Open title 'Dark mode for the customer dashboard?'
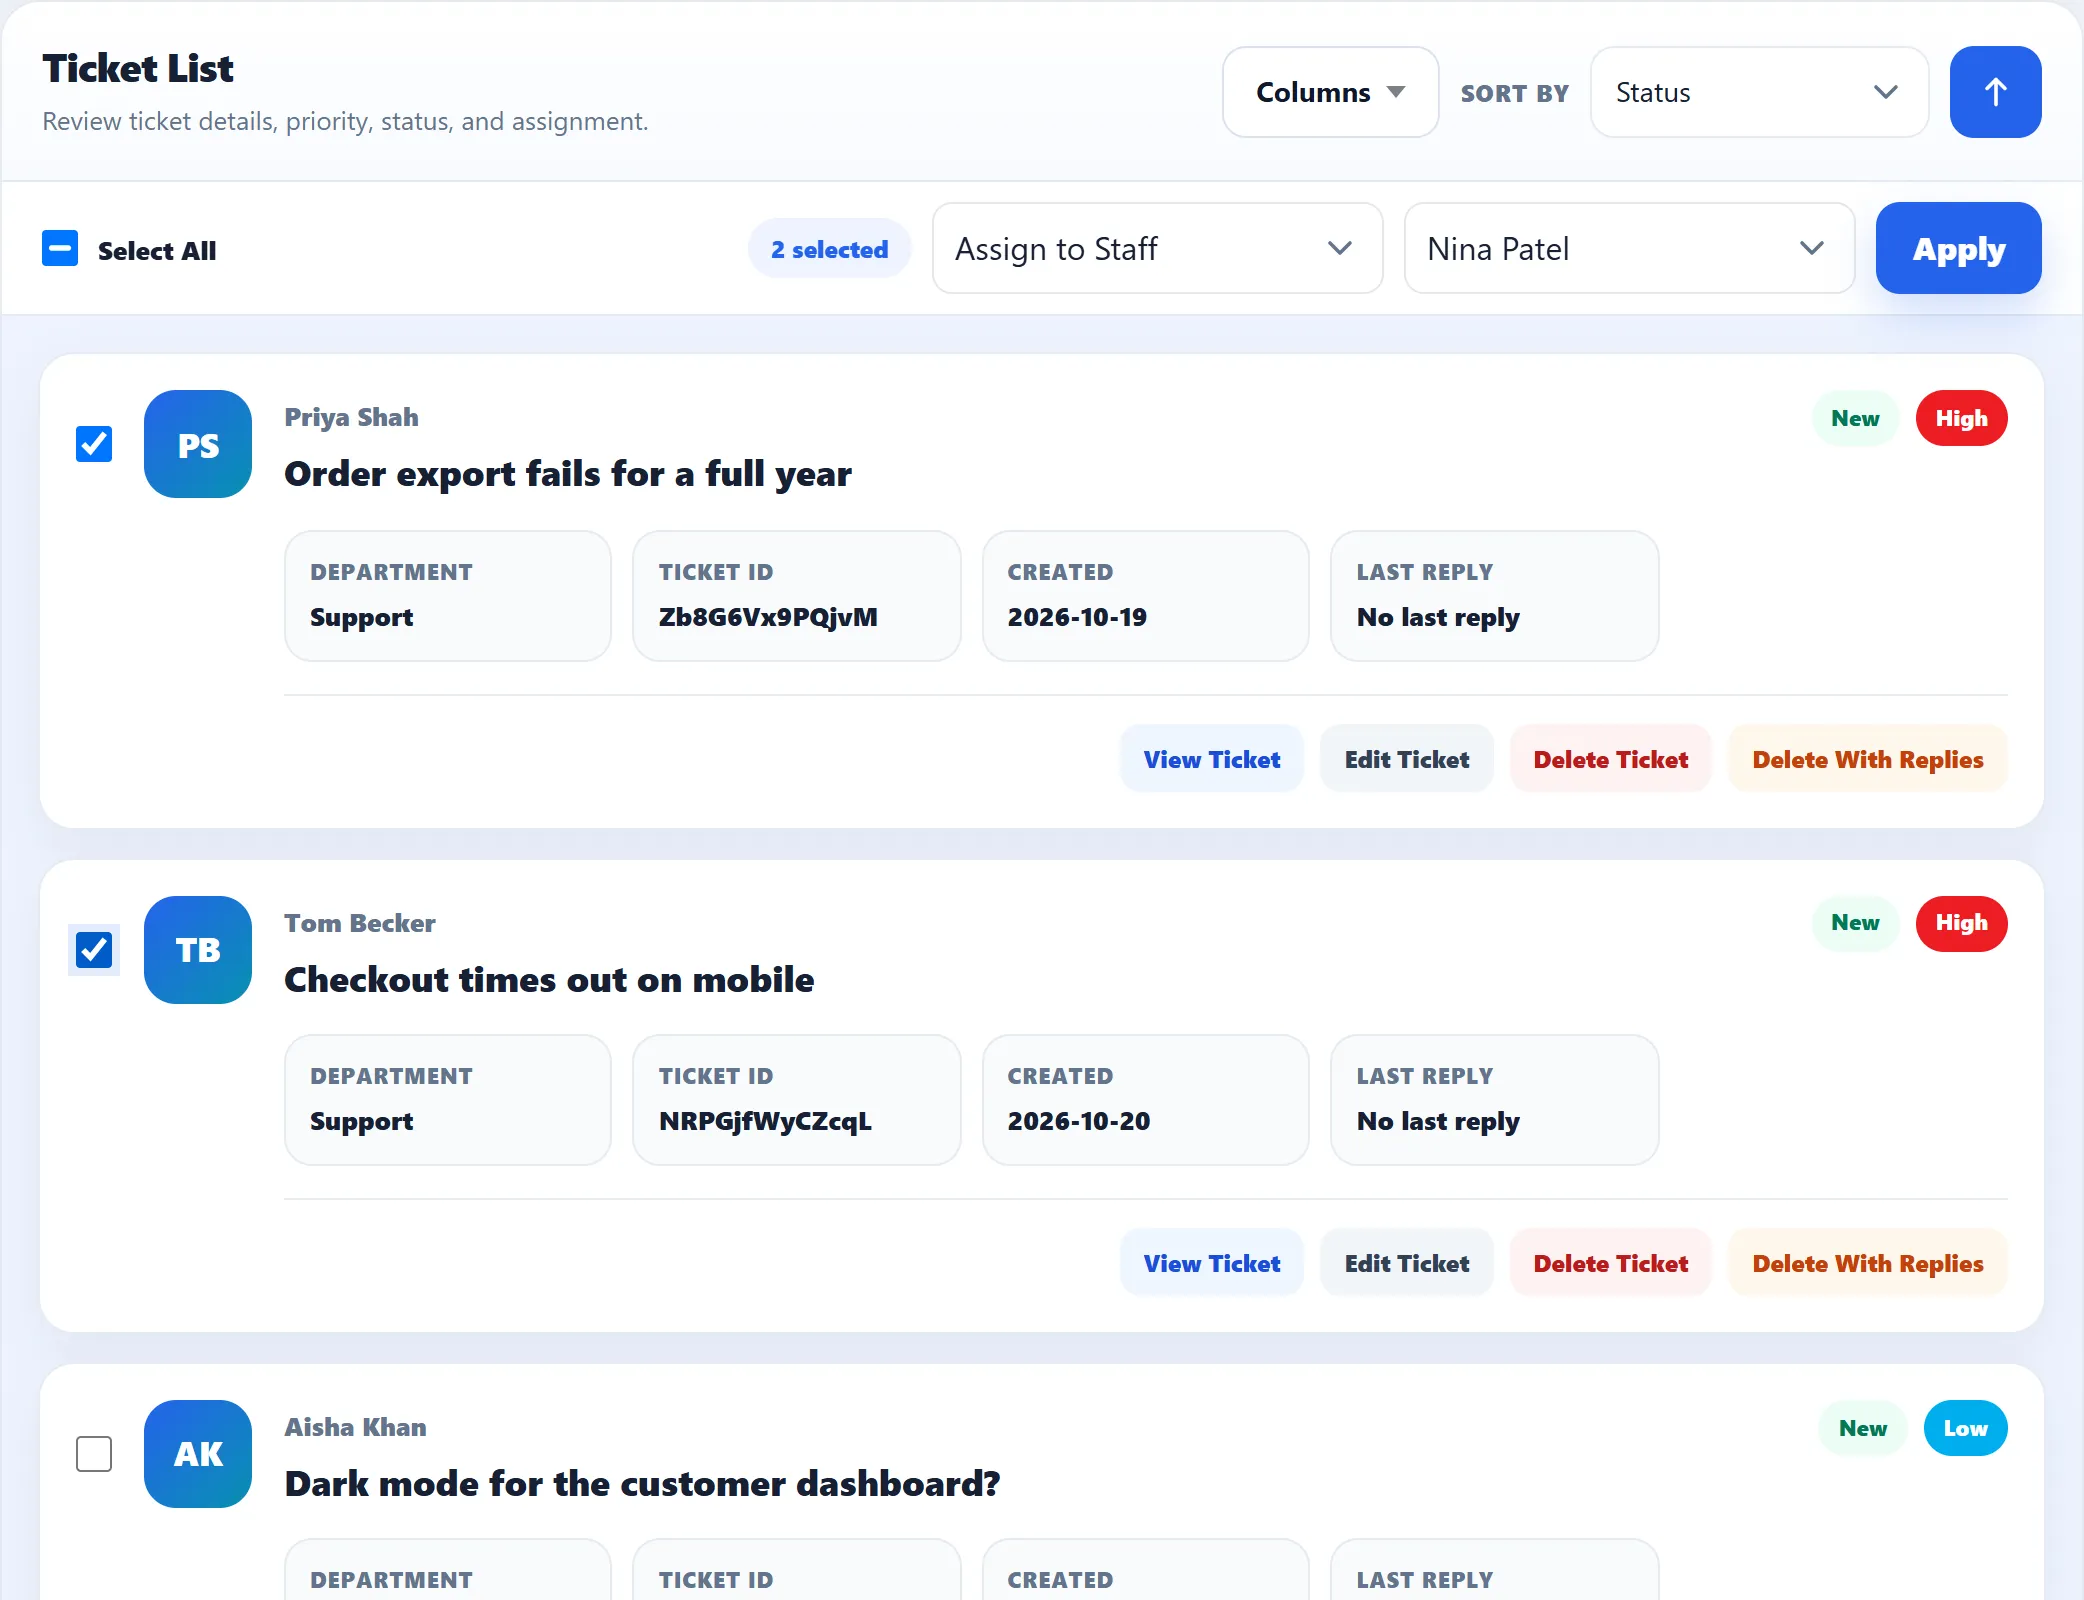This screenshot has height=1600, width=2084. [x=642, y=1484]
